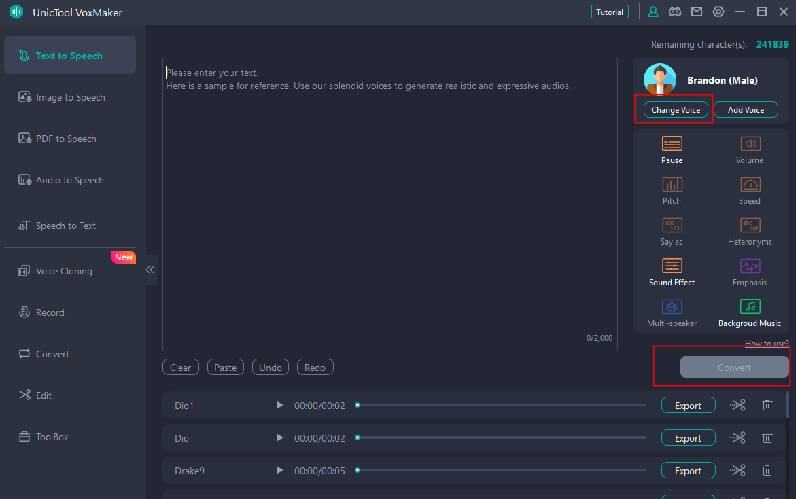This screenshot has height=499, width=796.
Task: Select the Speed control icon
Action: [x=750, y=185]
